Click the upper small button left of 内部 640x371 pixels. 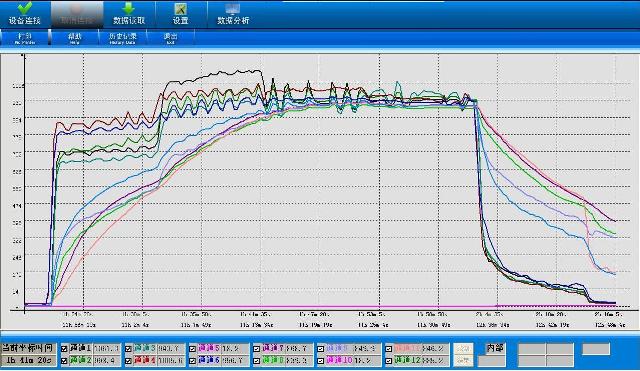(x=463, y=349)
